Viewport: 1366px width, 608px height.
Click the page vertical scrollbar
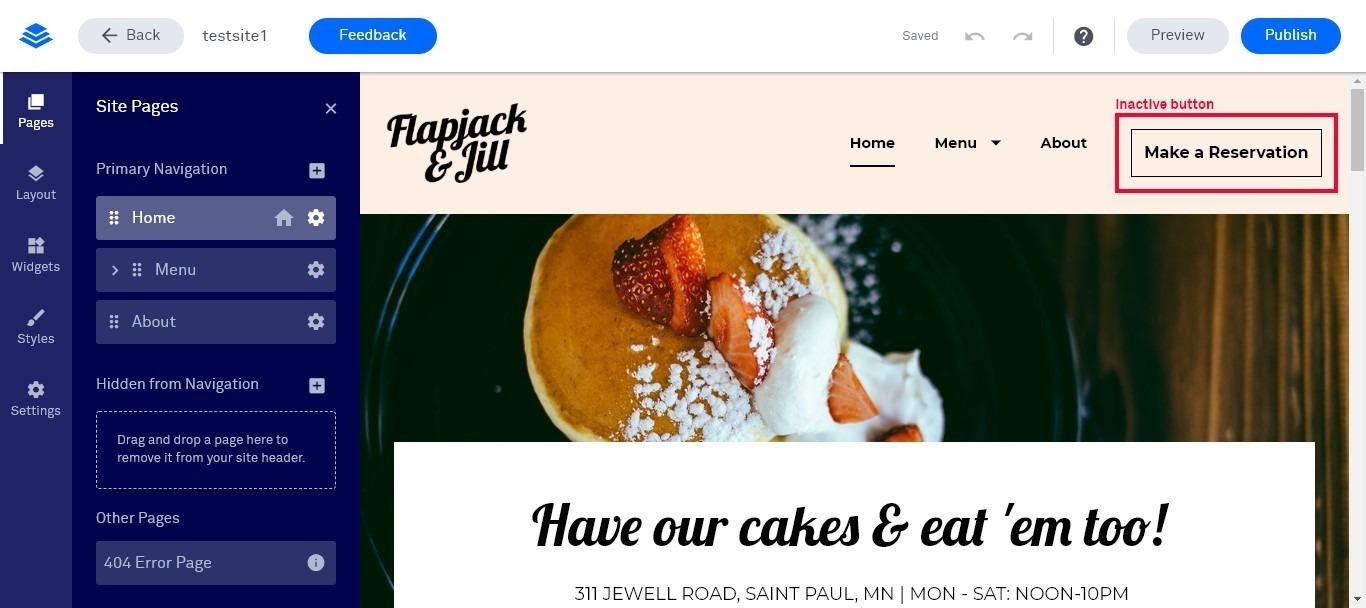click(1357, 340)
